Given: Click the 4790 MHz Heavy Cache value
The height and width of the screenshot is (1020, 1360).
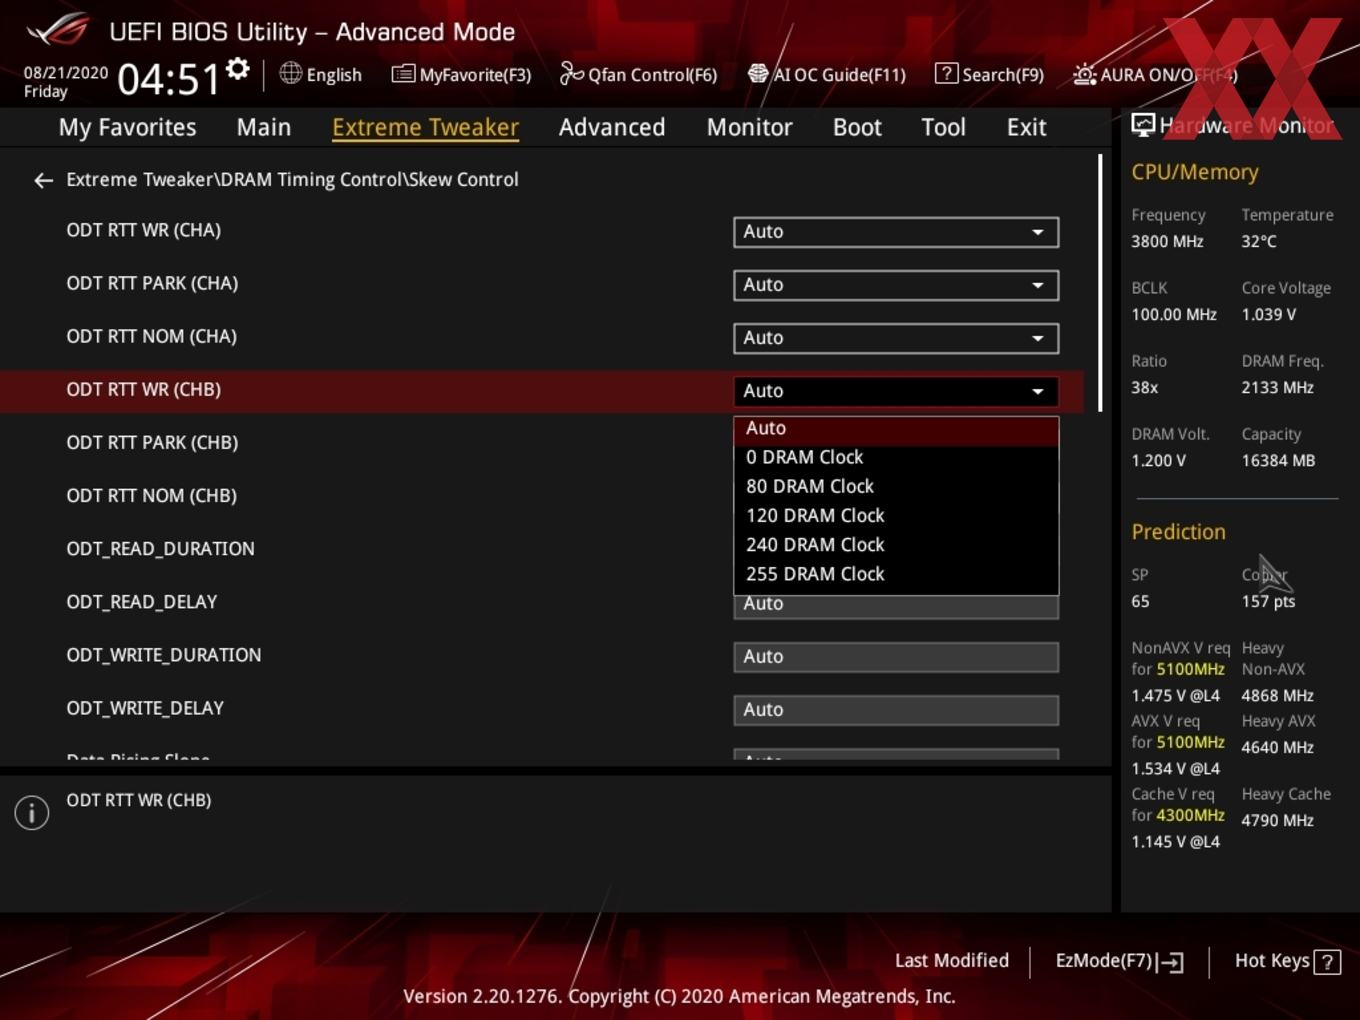Looking at the screenshot, I should coord(1277,821).
